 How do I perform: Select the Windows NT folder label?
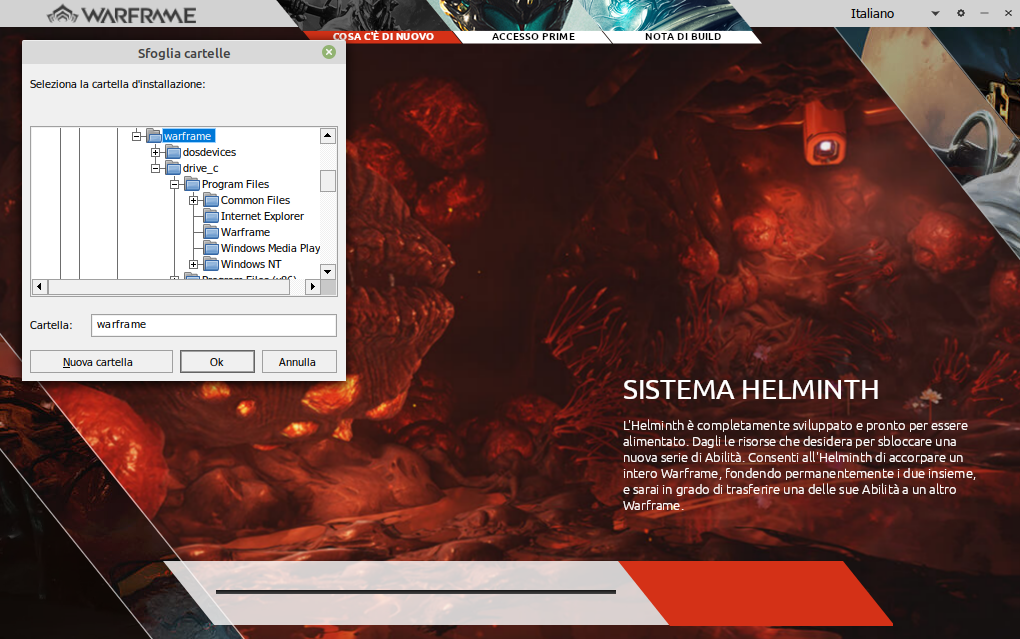(251, 264)
